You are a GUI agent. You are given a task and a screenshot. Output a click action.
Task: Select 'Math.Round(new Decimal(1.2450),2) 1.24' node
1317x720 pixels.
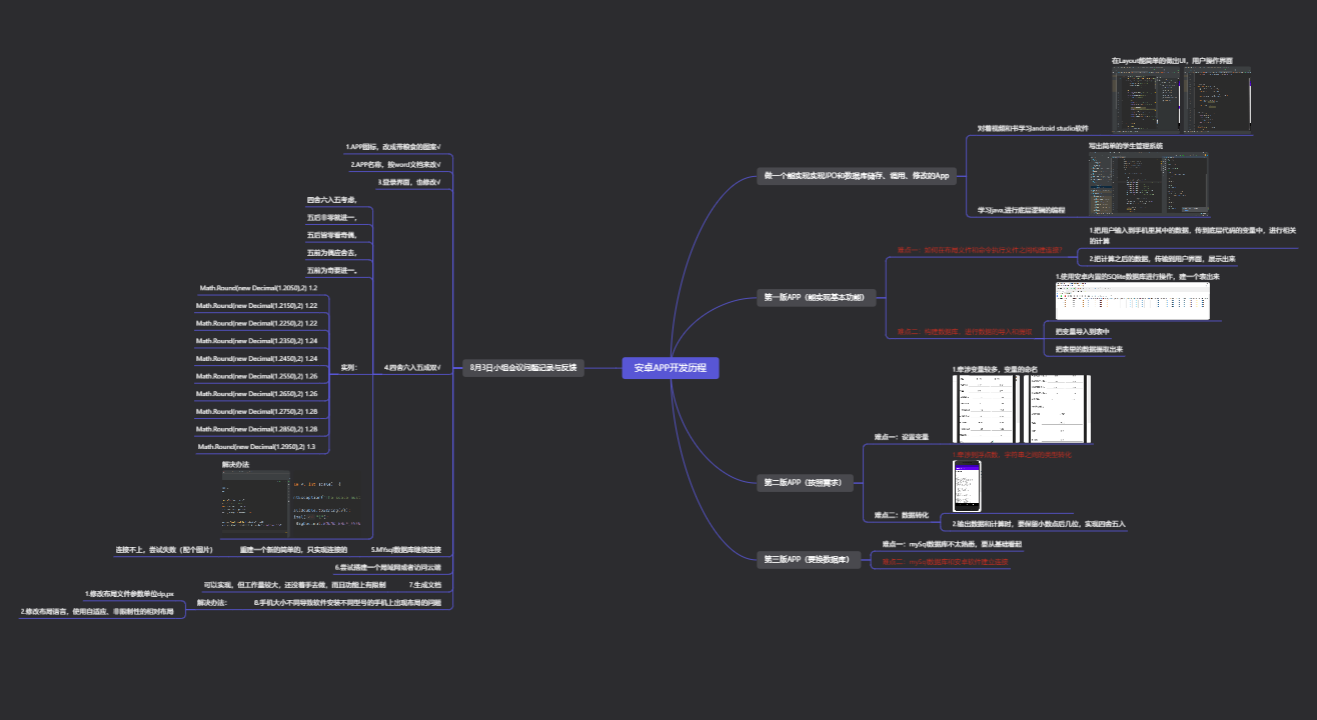coord(257,358)
